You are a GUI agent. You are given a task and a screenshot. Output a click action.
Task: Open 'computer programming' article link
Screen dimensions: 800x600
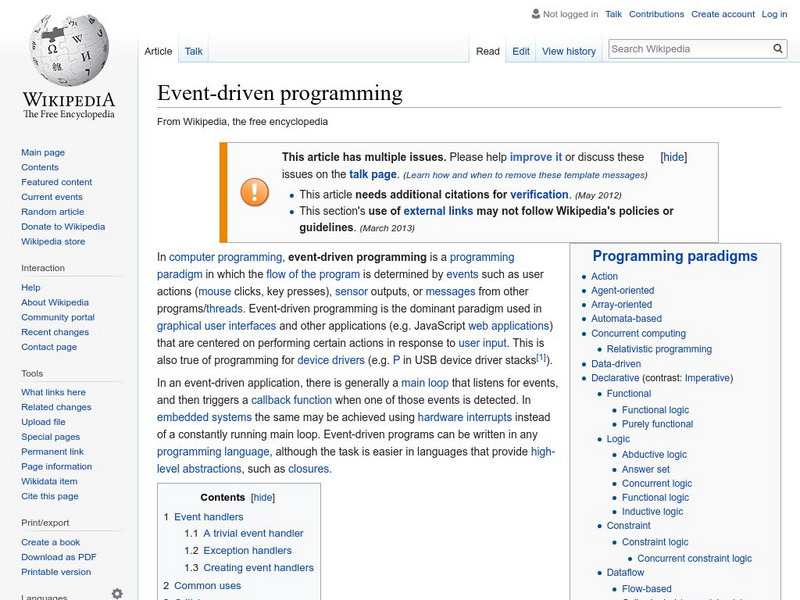click(x=226, y=257)
